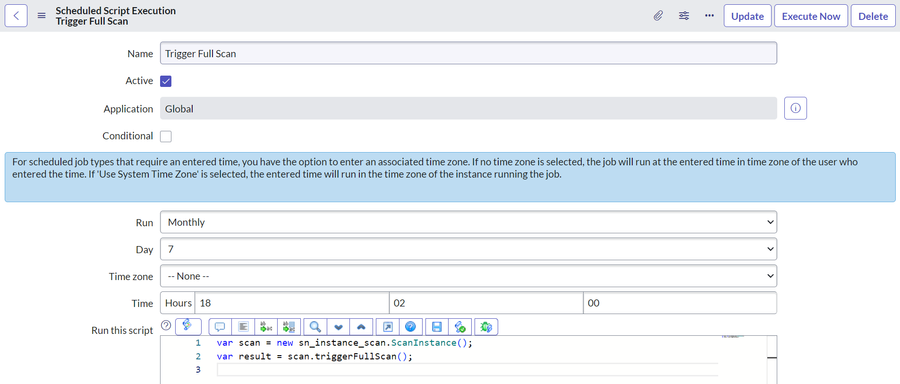The image size is (900, 384).
Task: Open the form context hamburger menu
Action: [41, 15]
